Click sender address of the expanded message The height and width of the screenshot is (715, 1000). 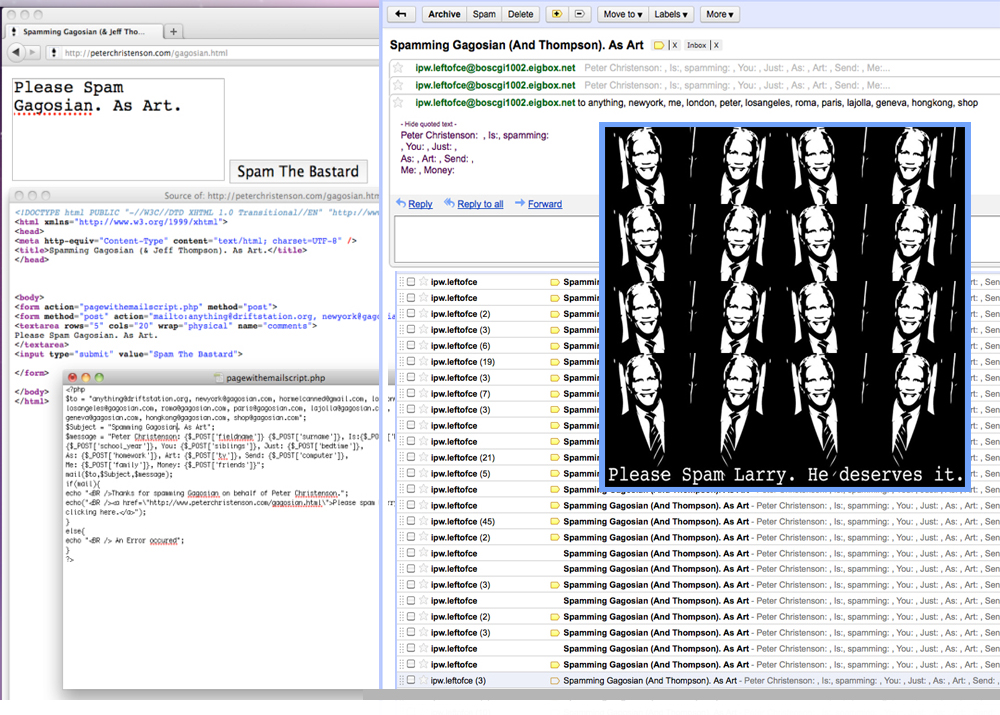[495, 103]
